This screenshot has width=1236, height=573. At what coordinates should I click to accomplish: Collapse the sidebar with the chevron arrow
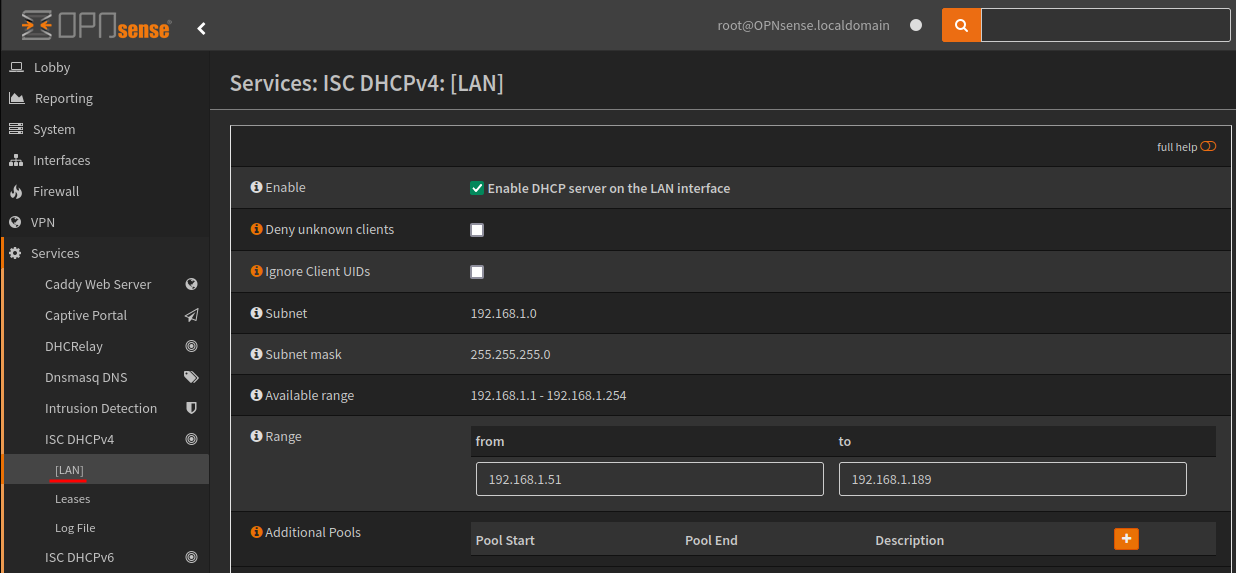[x=201, y=28]
